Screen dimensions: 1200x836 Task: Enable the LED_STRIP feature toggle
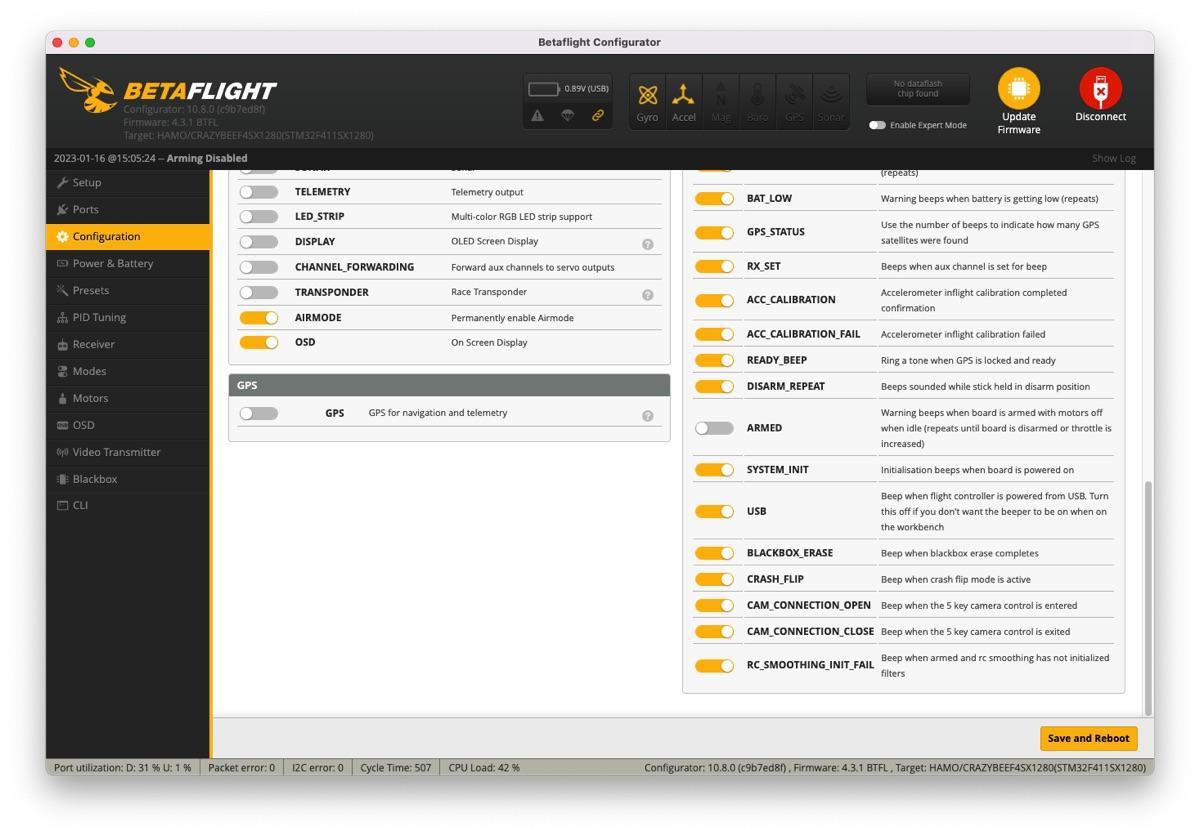pyautogui.click(x=259, y=216)
